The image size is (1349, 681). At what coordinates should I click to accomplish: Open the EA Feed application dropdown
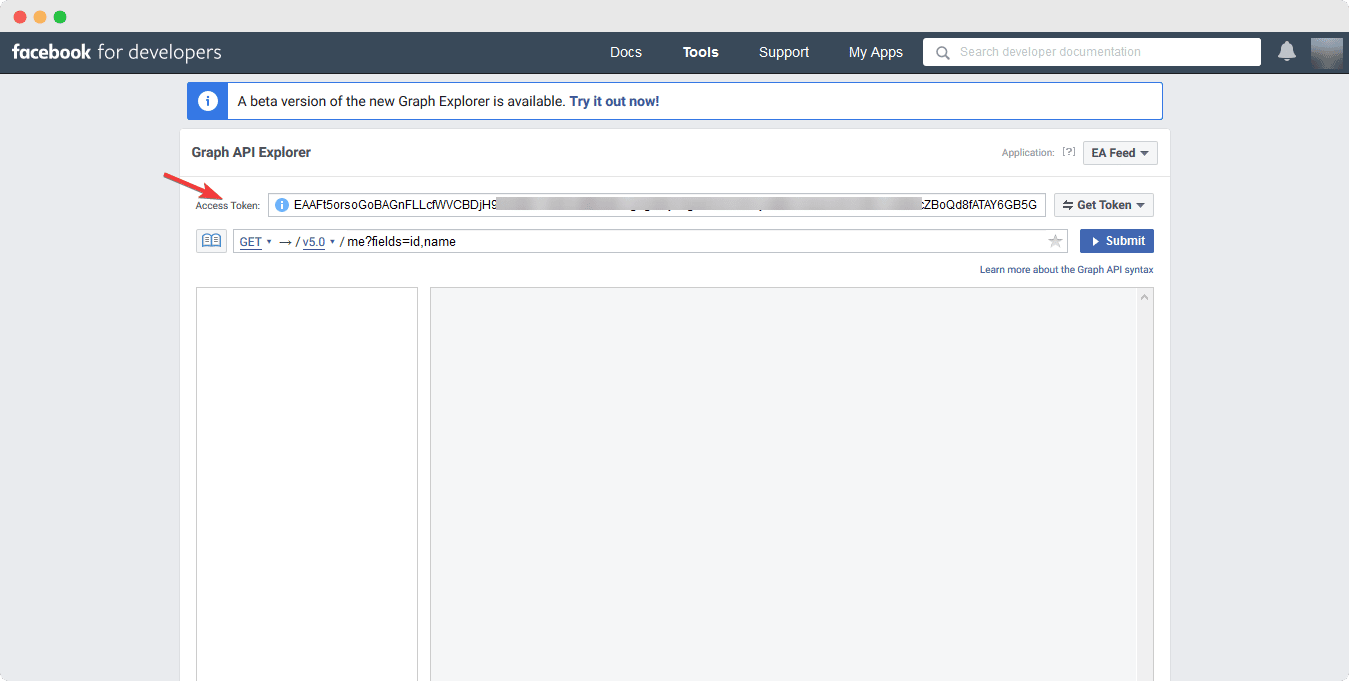[x=1120, y=153]
